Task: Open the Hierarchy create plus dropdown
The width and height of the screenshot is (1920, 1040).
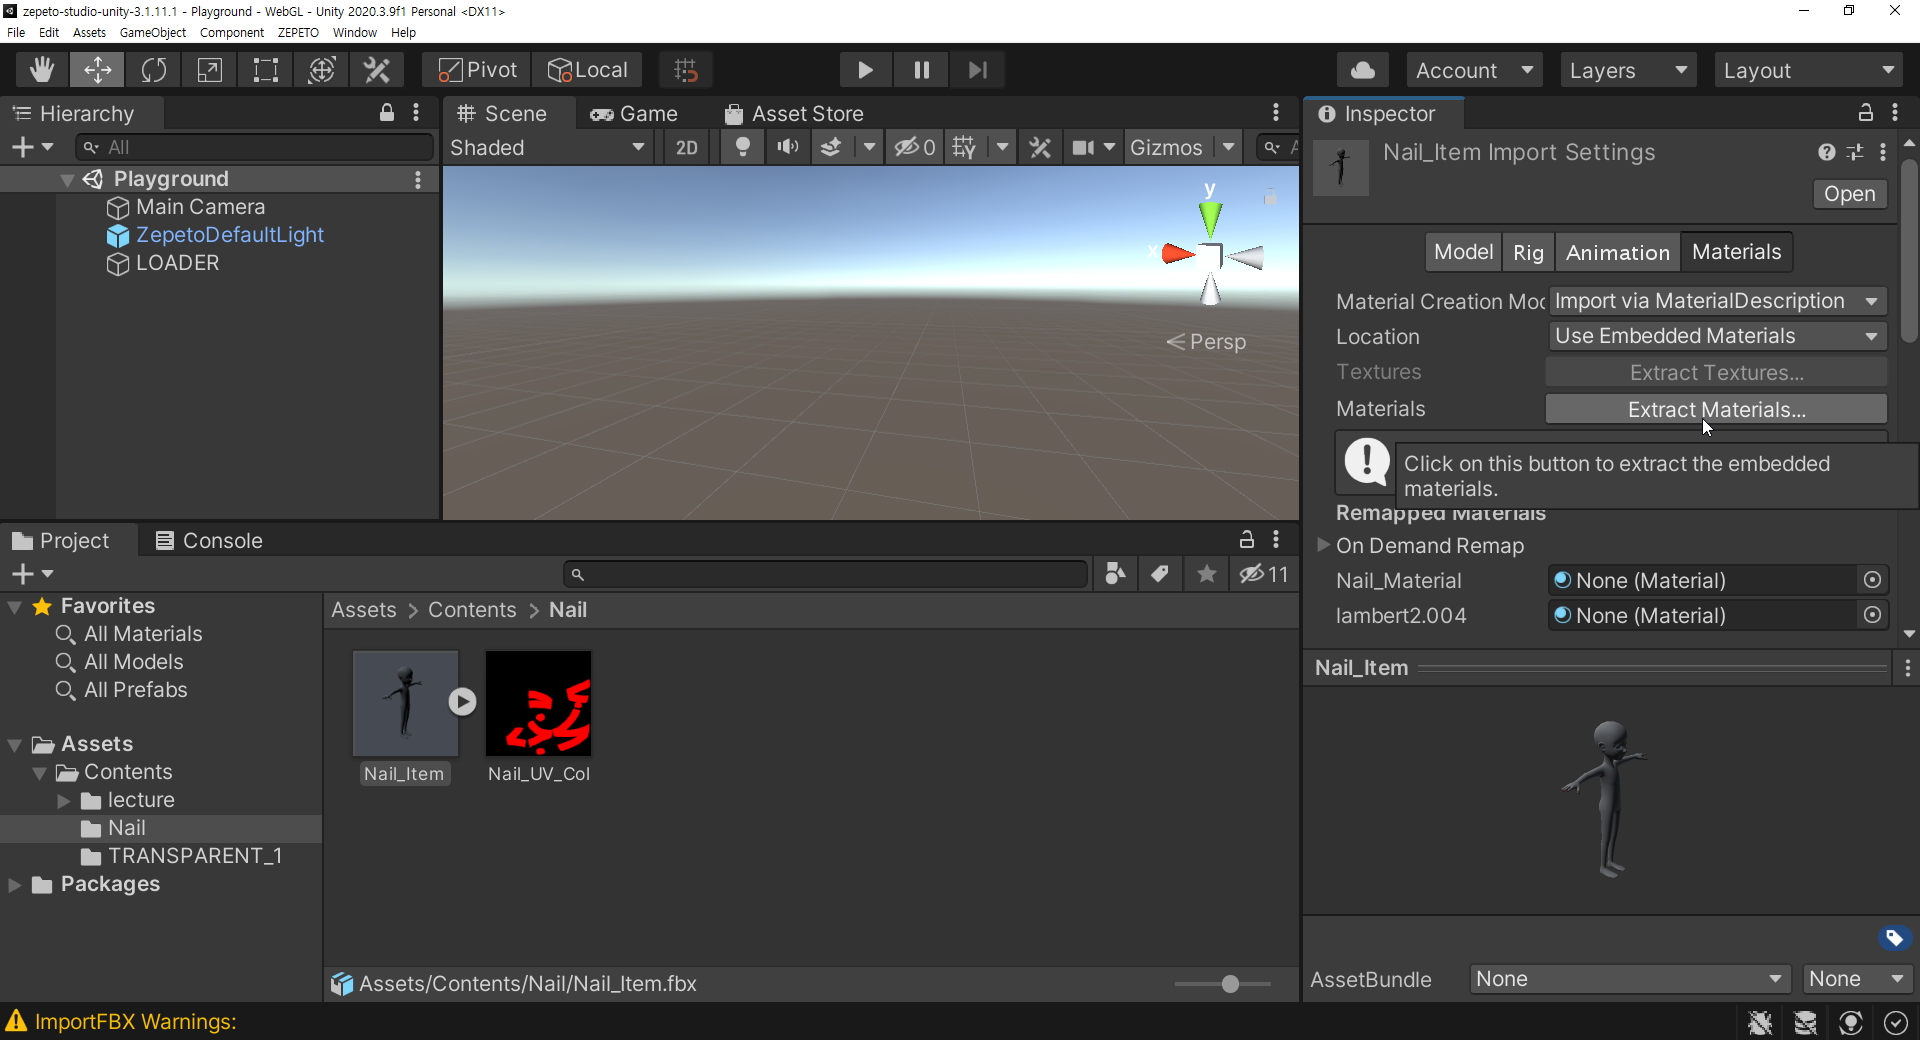Action: [32, 147]
